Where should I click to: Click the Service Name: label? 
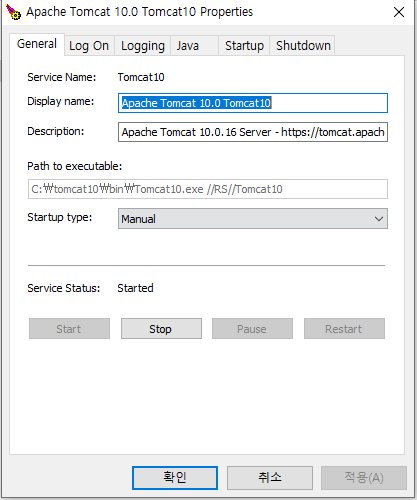coord(62,77)
